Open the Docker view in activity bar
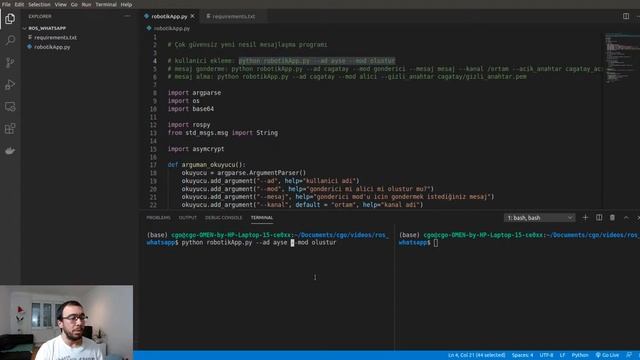 click(x=10, y=151)
